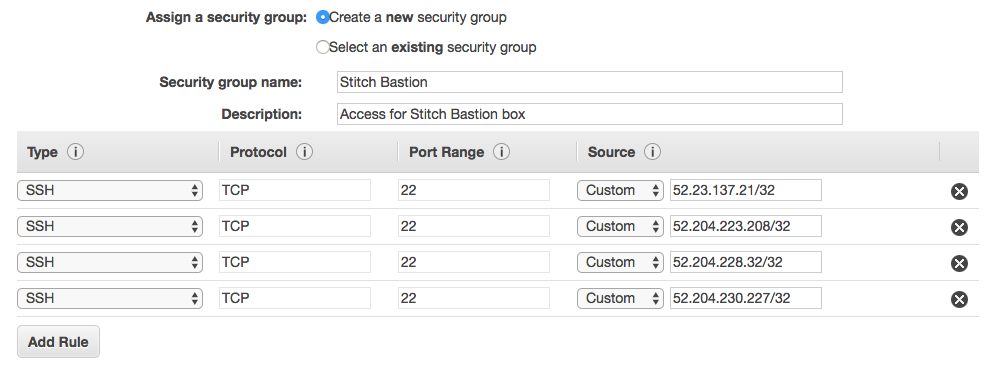
Task: Click the port range field in the 52.204.230.227/32 row
Action: click(x=474, y=299)
